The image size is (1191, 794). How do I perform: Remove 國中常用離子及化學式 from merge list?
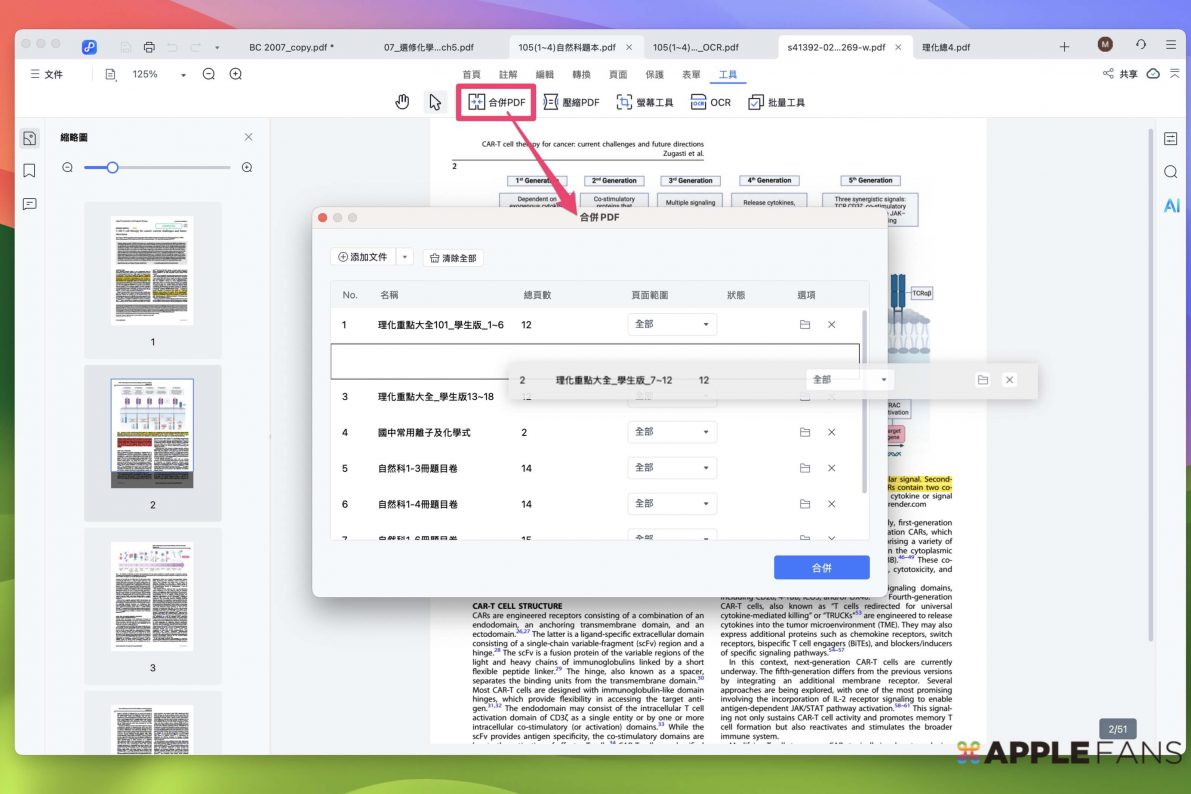click(x=831, y=432)
